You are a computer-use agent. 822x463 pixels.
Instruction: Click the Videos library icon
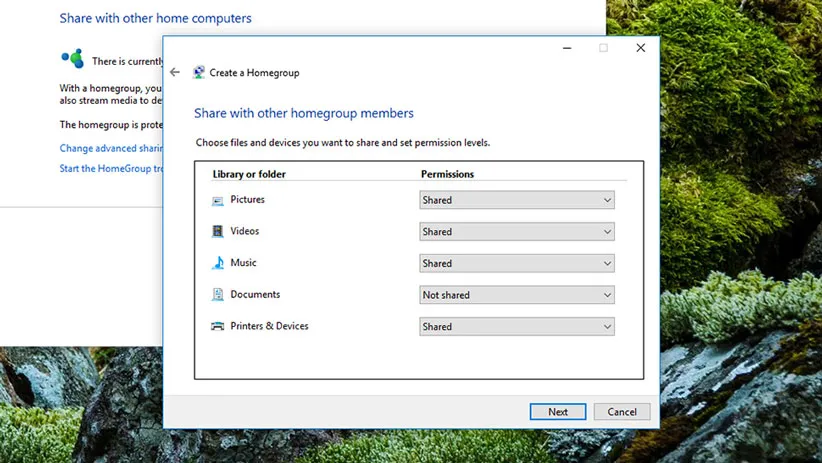(x=218, y=232)
